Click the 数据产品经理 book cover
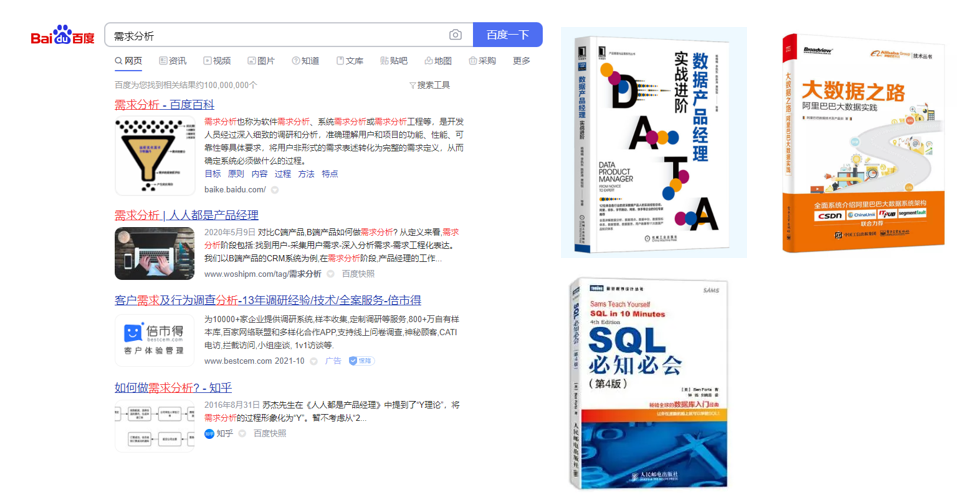Image resolution: width=971 pixels, height=496 pixels. 652,145
